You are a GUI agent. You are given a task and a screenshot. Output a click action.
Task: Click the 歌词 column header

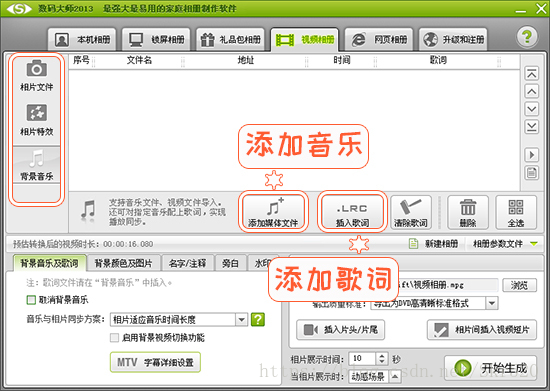coord(438,60)
